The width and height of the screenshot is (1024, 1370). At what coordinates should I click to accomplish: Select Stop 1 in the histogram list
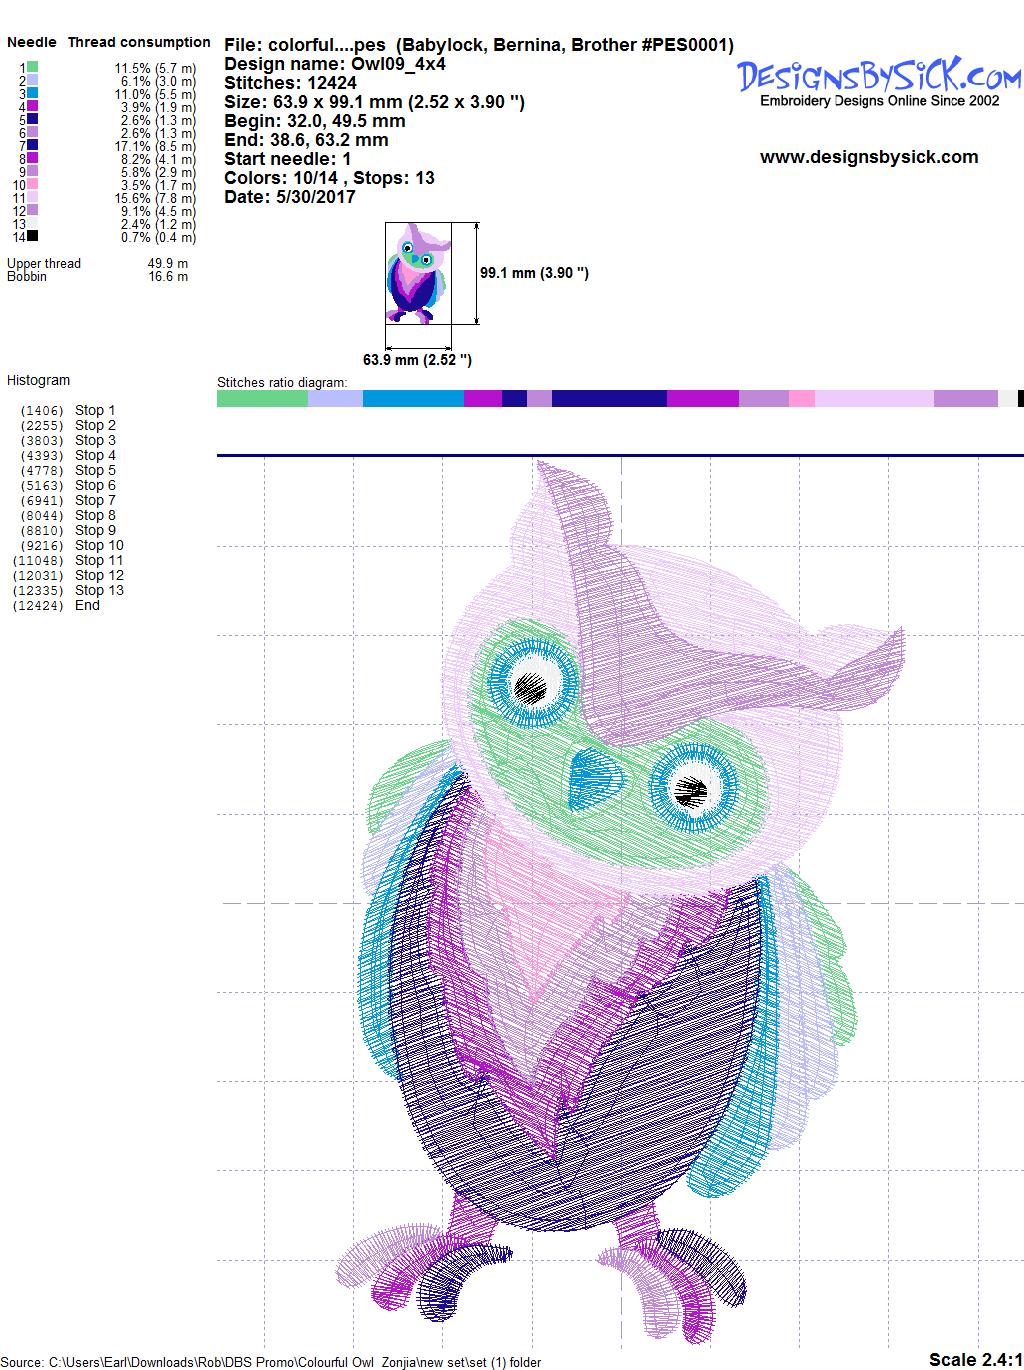click(95, 410)
